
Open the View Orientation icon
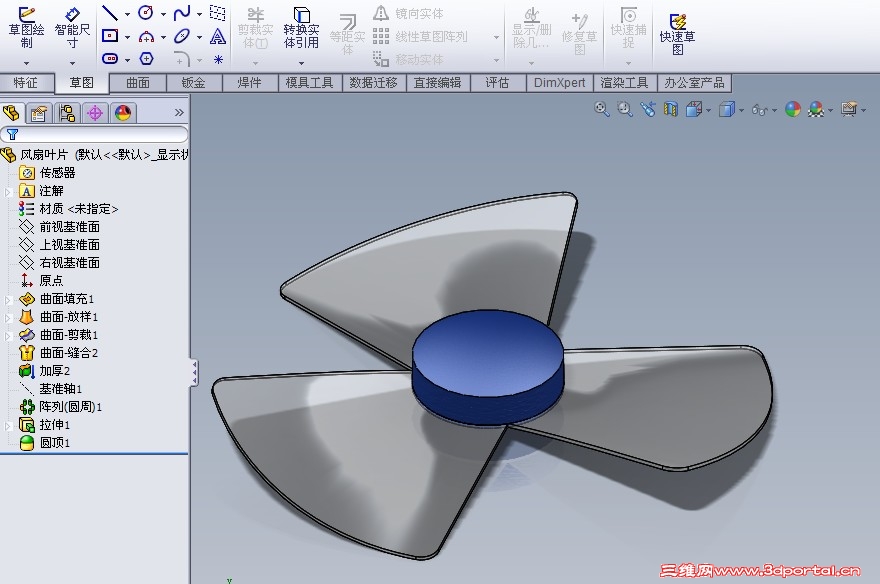pyautogui.click(x=694, y=109)
